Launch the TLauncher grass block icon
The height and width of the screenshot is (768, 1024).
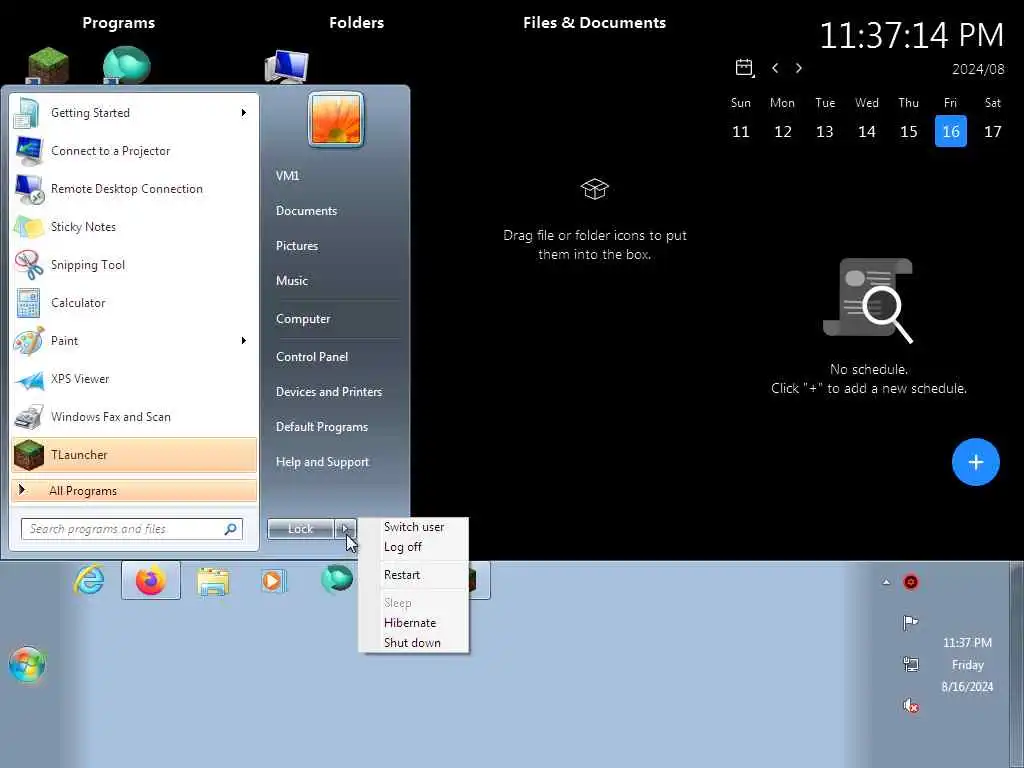click(29, 455)
